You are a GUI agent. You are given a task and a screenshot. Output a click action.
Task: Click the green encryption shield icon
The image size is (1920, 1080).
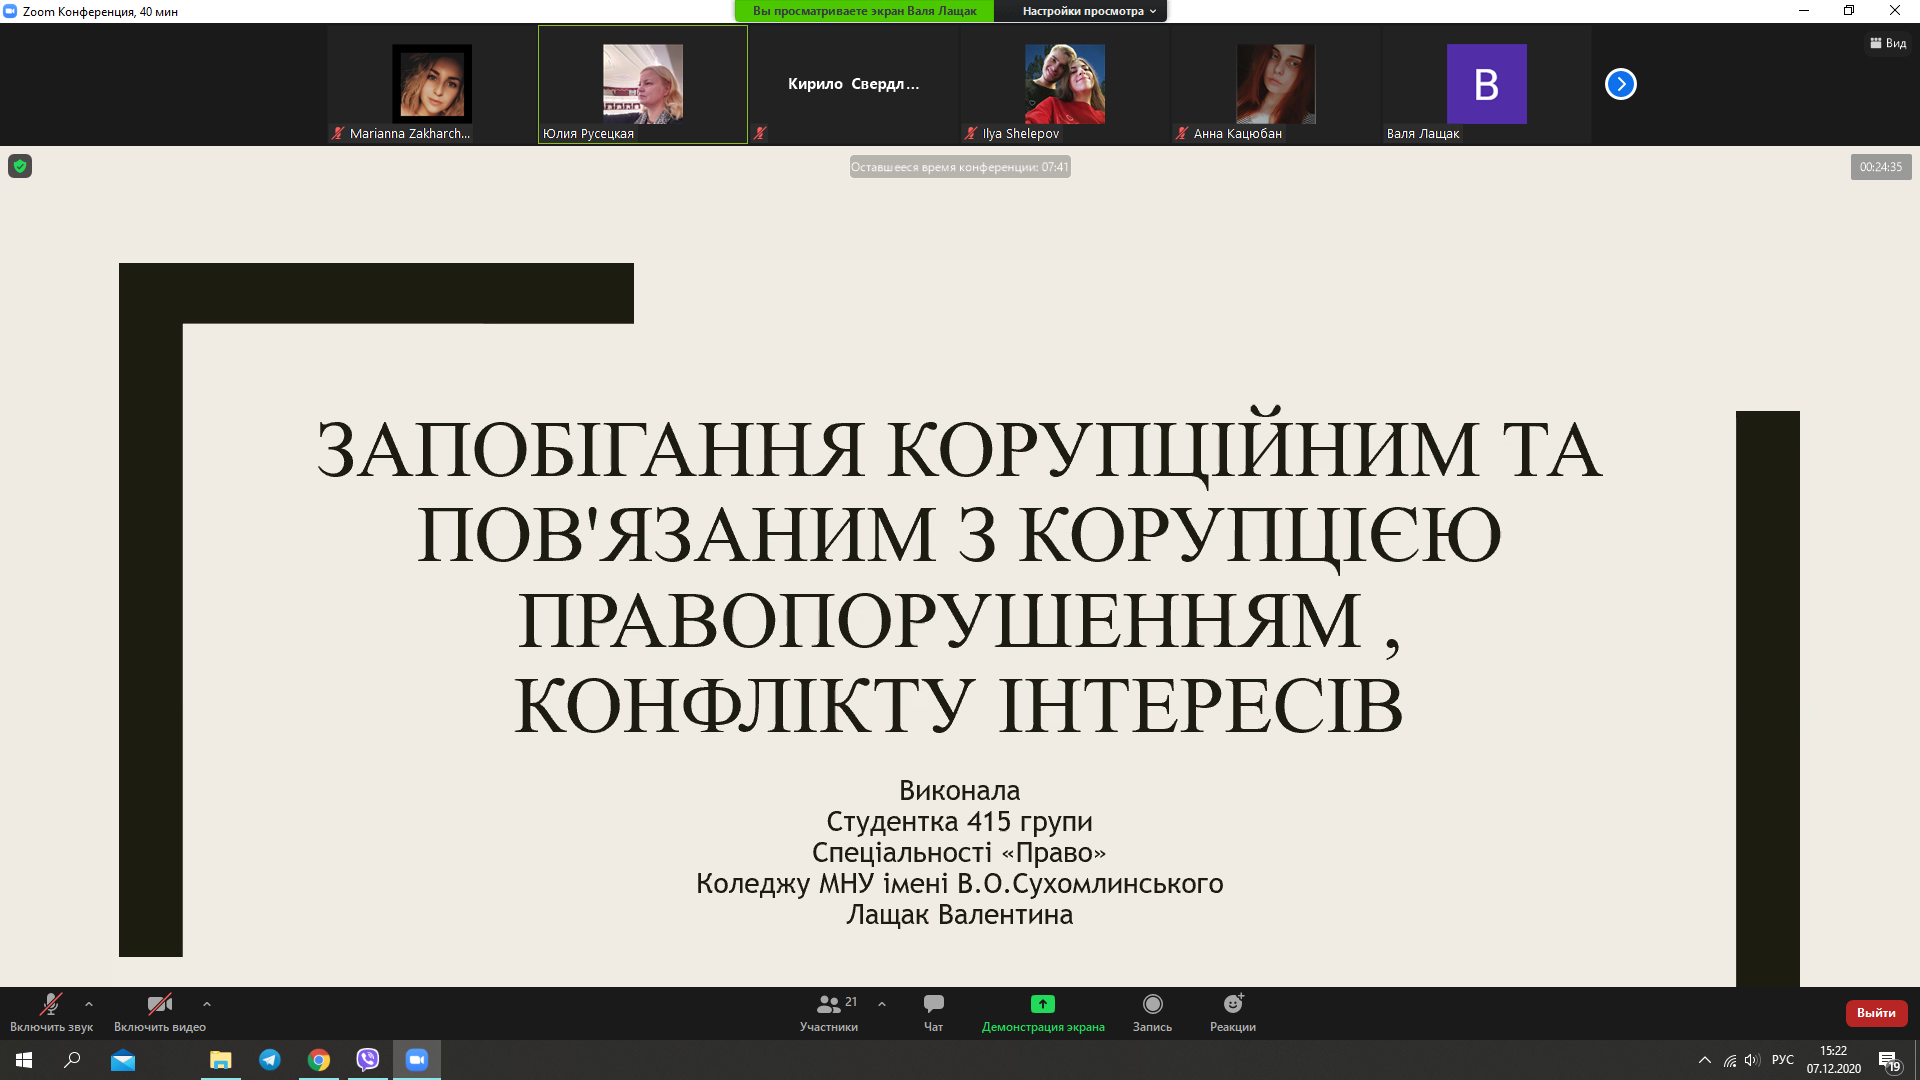pyautogui.click(x=20, y=166)
